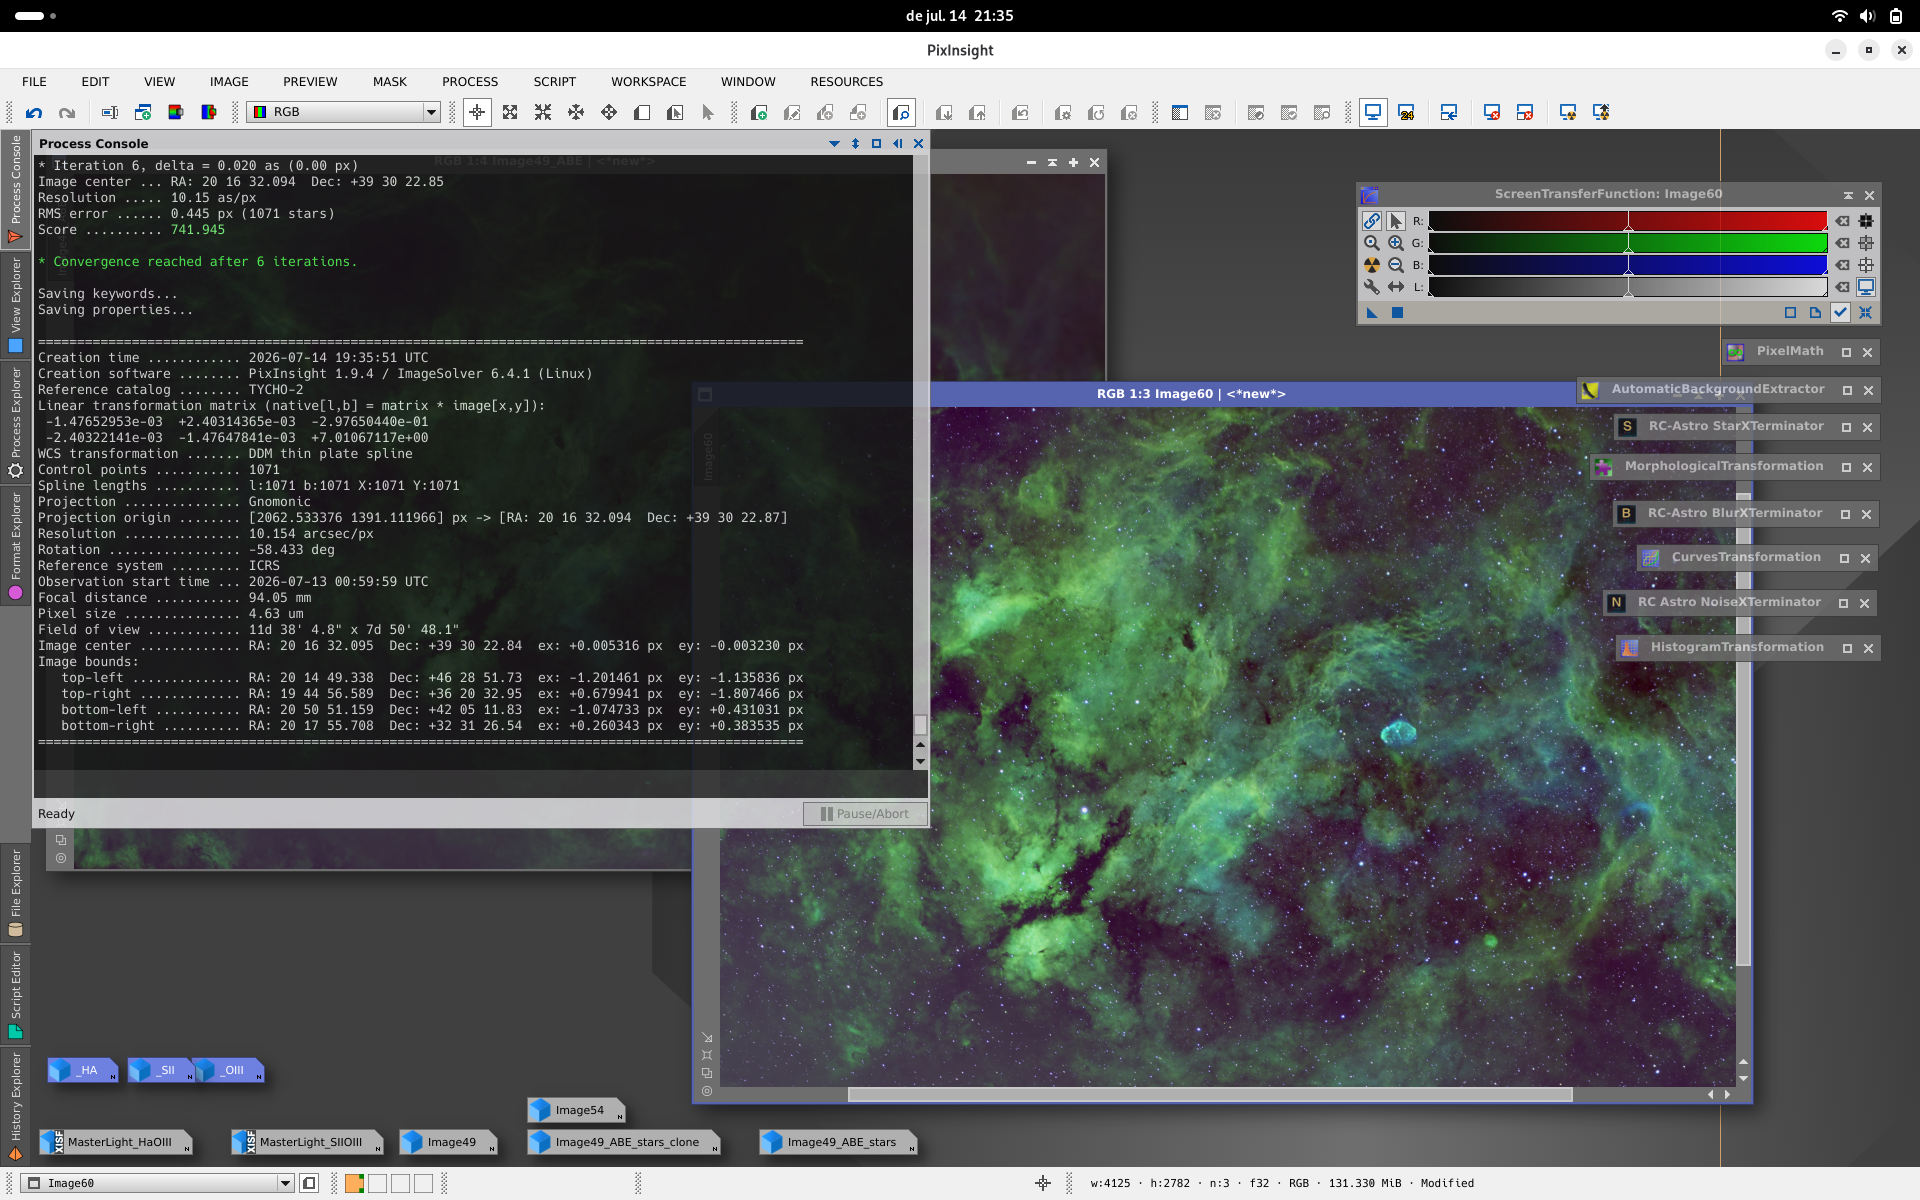Toggle STF linked RGB channels icon
This screenshot has width=1920, height=1200.
coord(1371,221)
